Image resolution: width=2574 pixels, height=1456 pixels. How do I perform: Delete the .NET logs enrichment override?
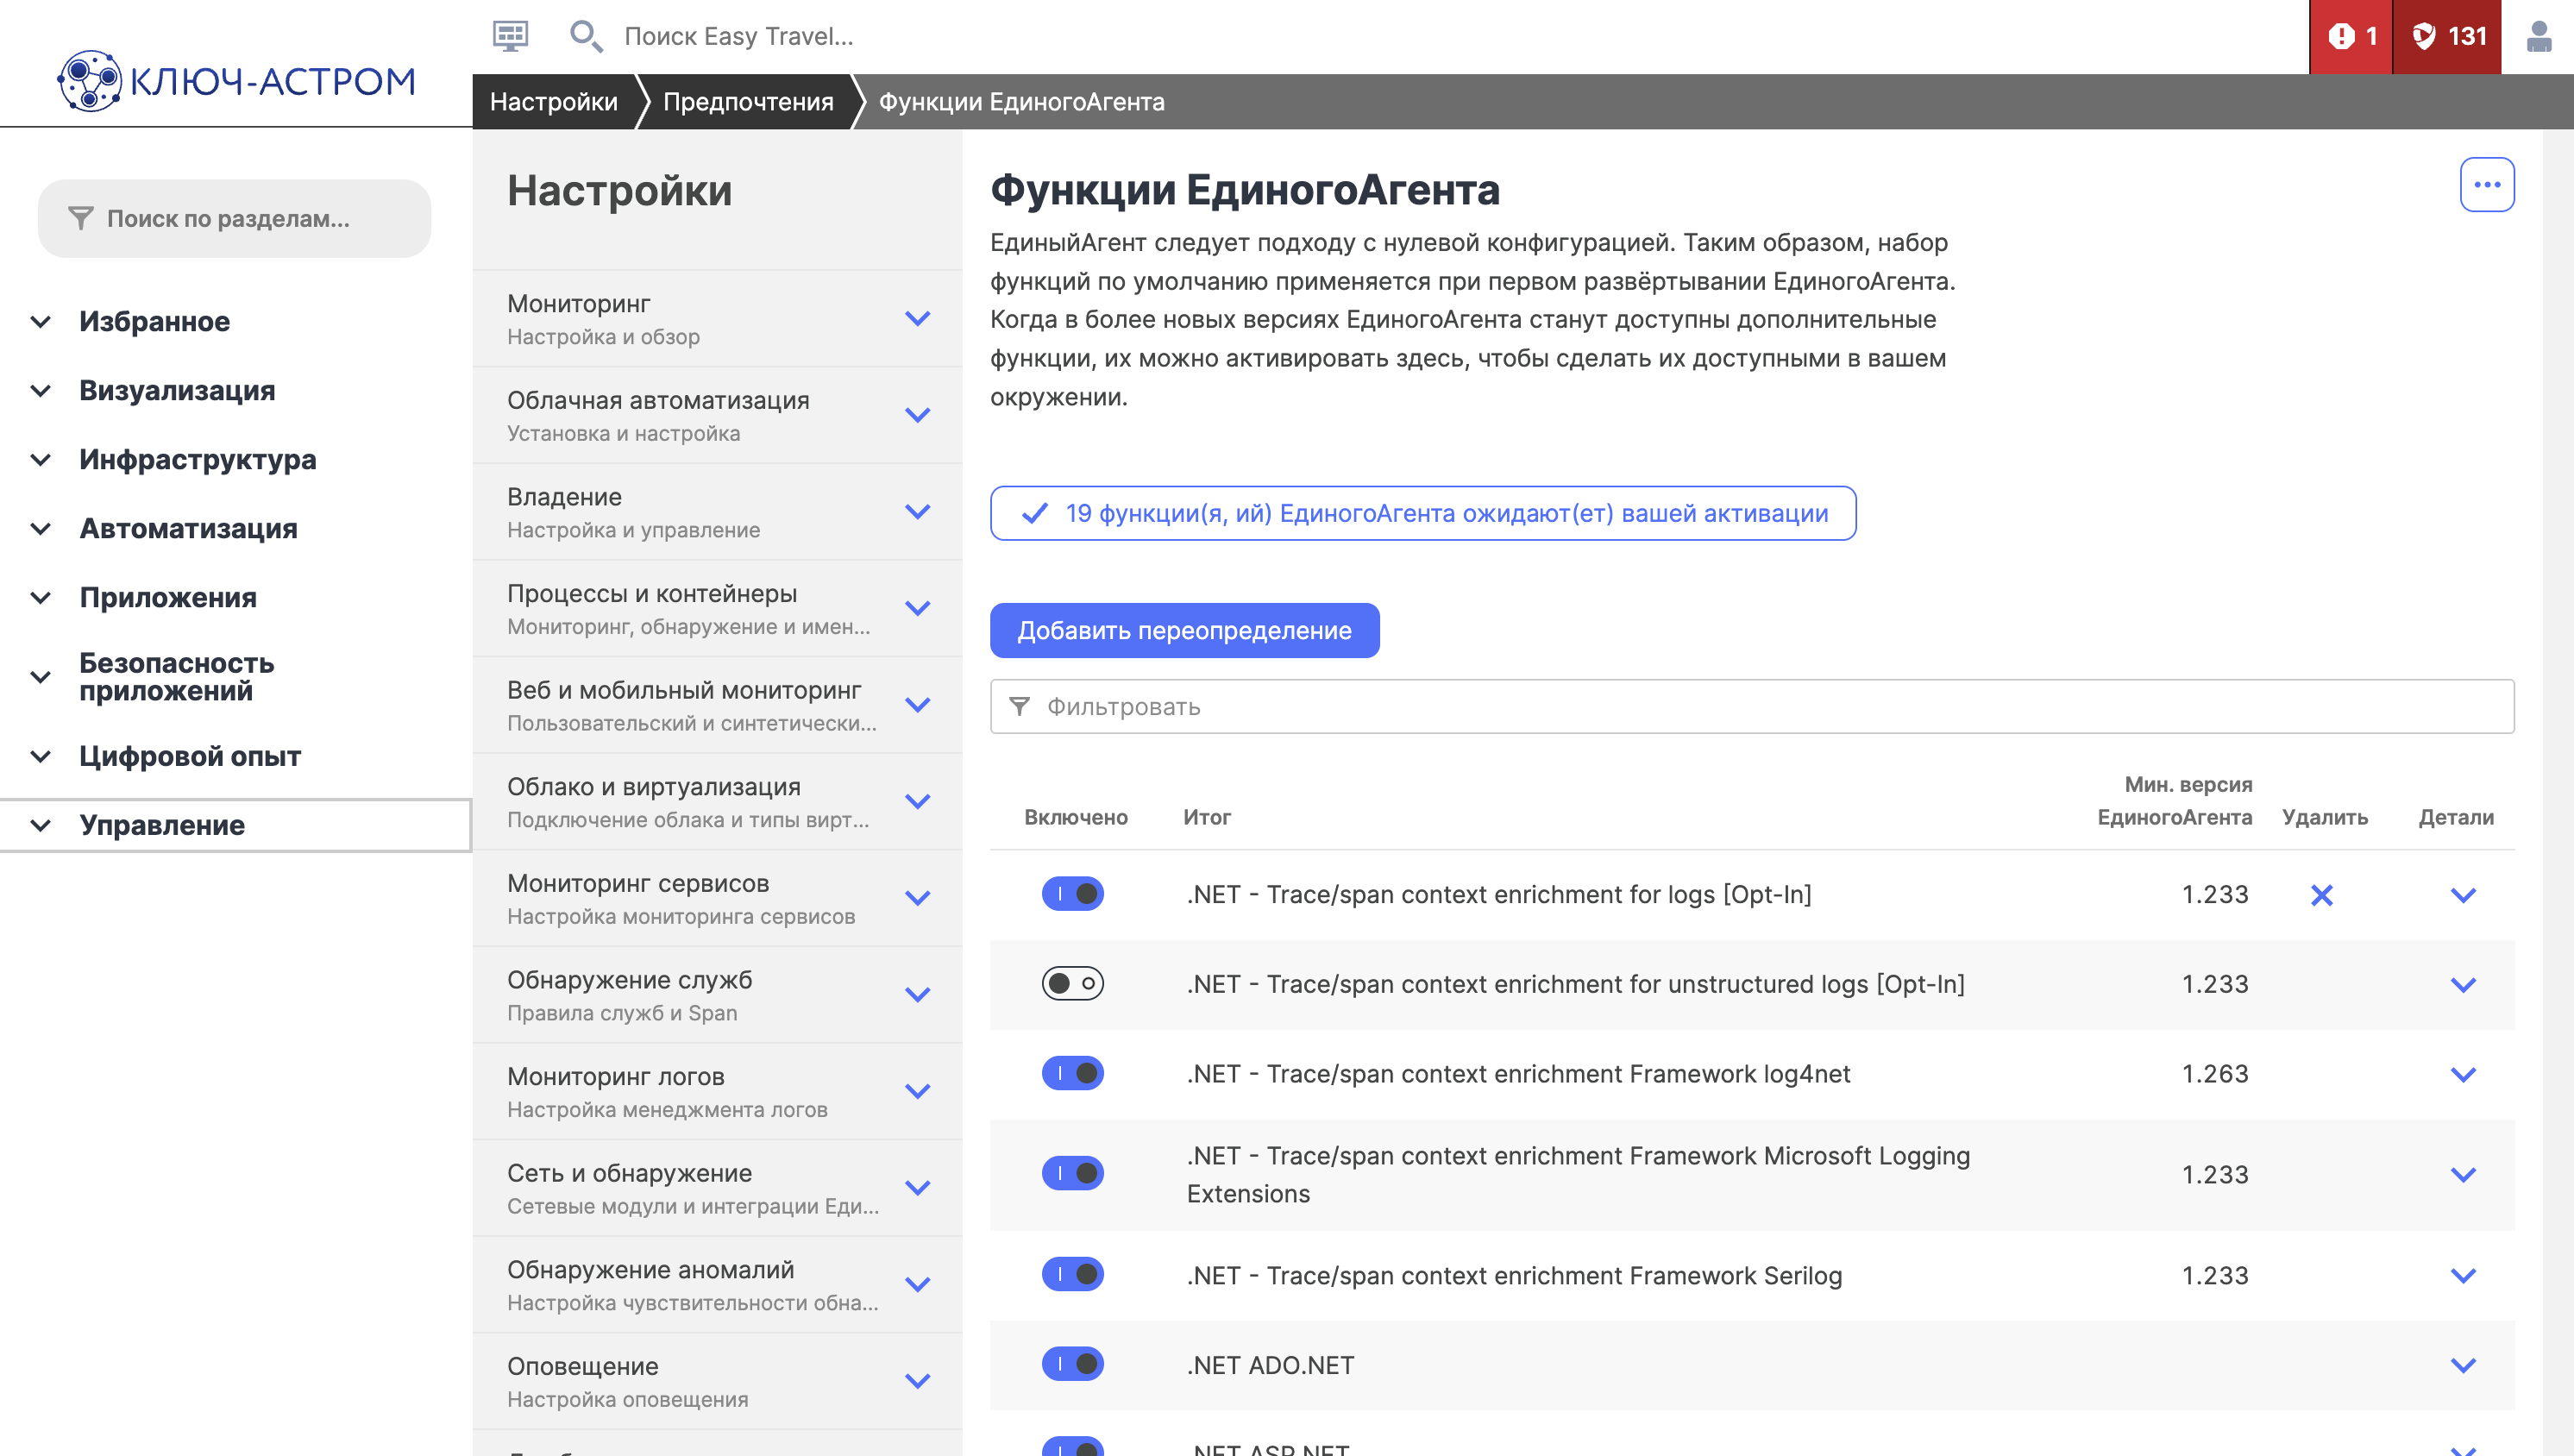point(2321,895)
